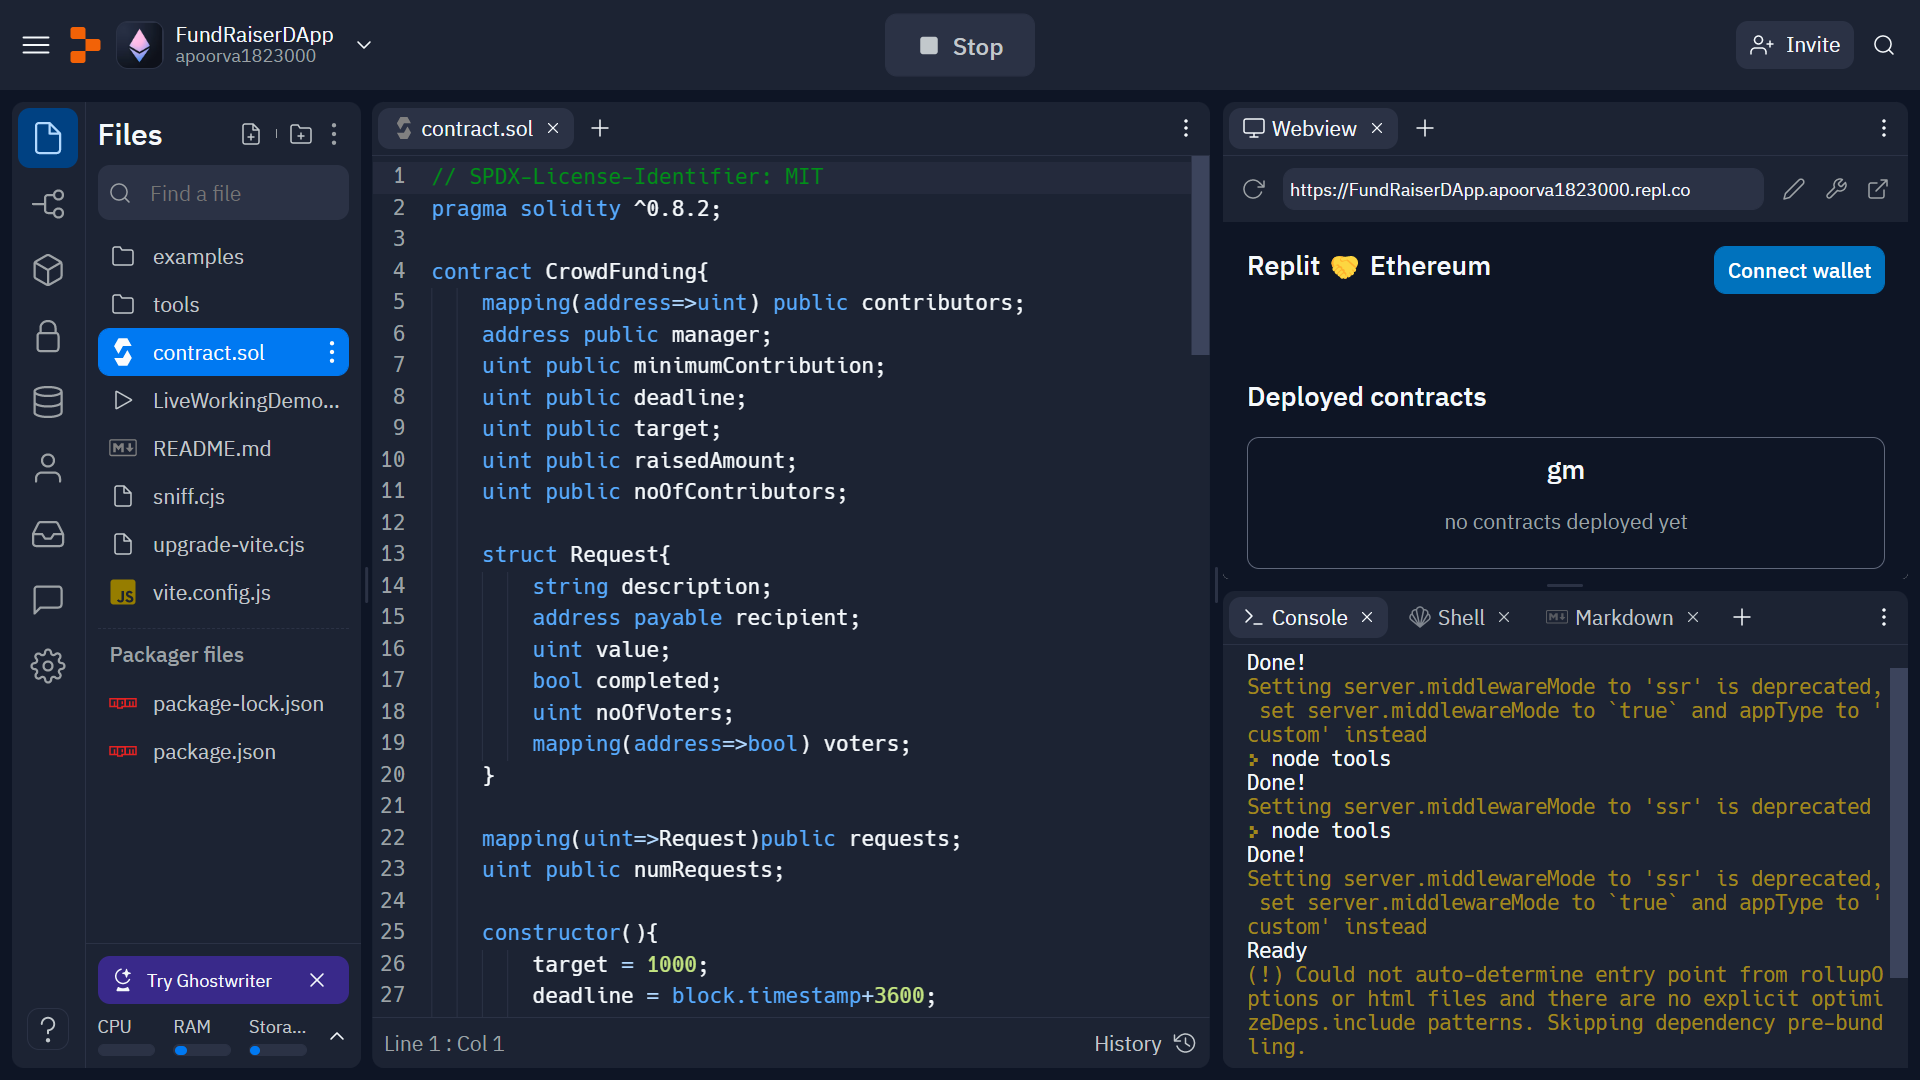This screenshot has width=1920, height=1080.
Task: Refresh the Webview page
Action: click(1254, 189)
